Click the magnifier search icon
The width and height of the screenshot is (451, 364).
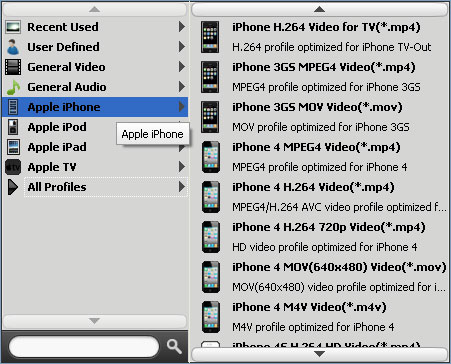(x=174, y=347)
